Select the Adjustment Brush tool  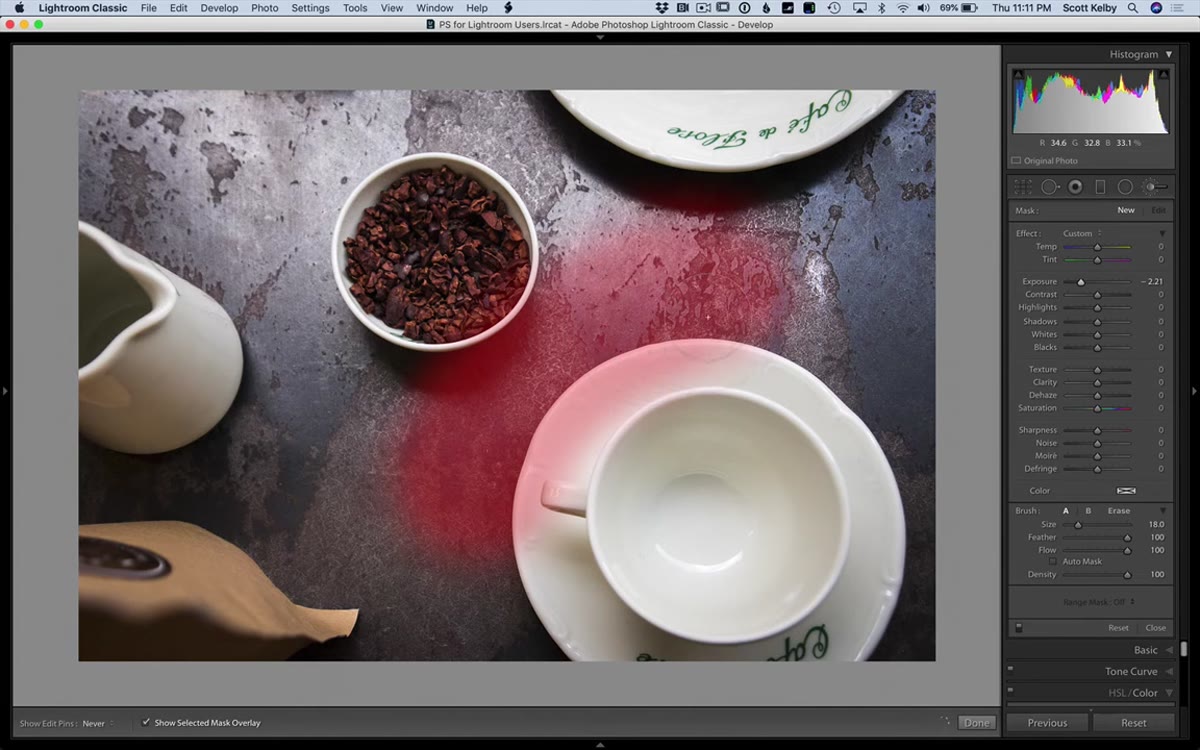click(x=1155, y=187)
